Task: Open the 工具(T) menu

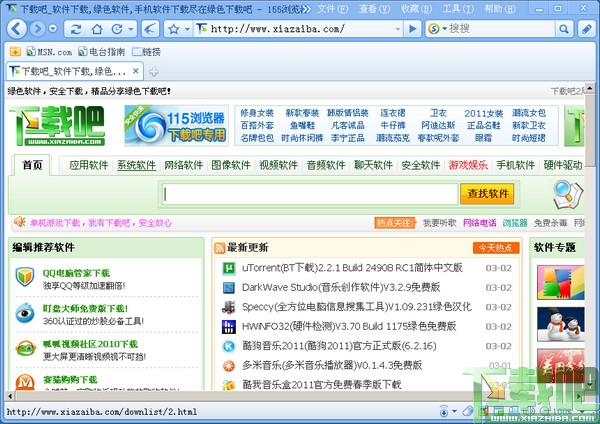Action: pos(458,8)
